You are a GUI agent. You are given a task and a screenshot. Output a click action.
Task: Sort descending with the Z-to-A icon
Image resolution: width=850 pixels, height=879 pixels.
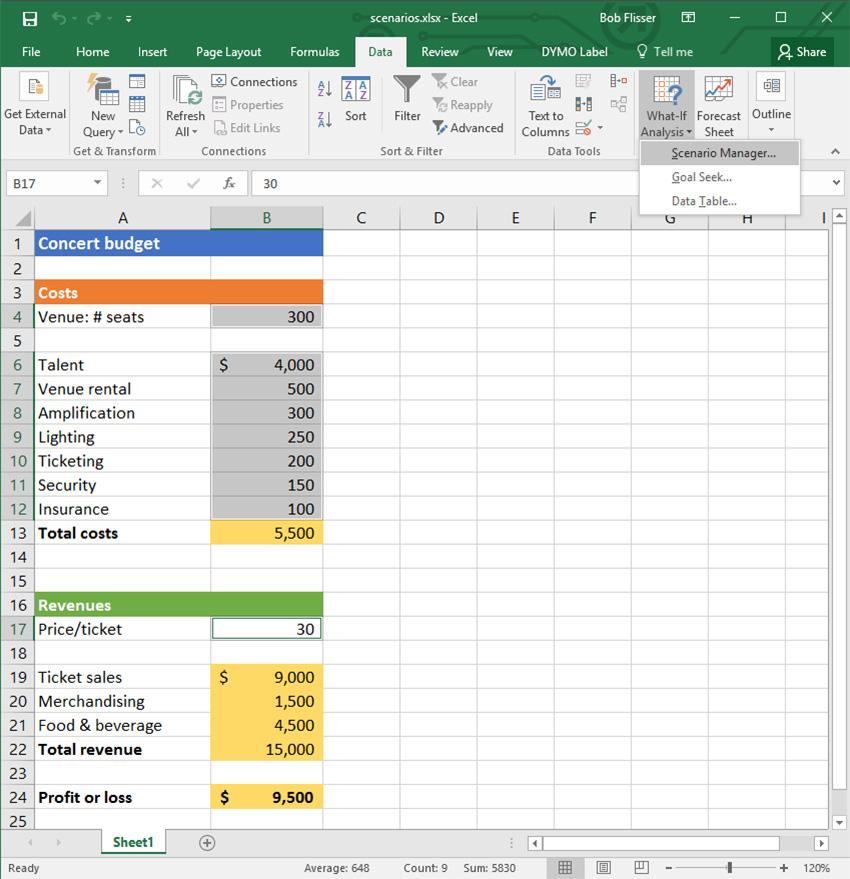coord(325,119)
